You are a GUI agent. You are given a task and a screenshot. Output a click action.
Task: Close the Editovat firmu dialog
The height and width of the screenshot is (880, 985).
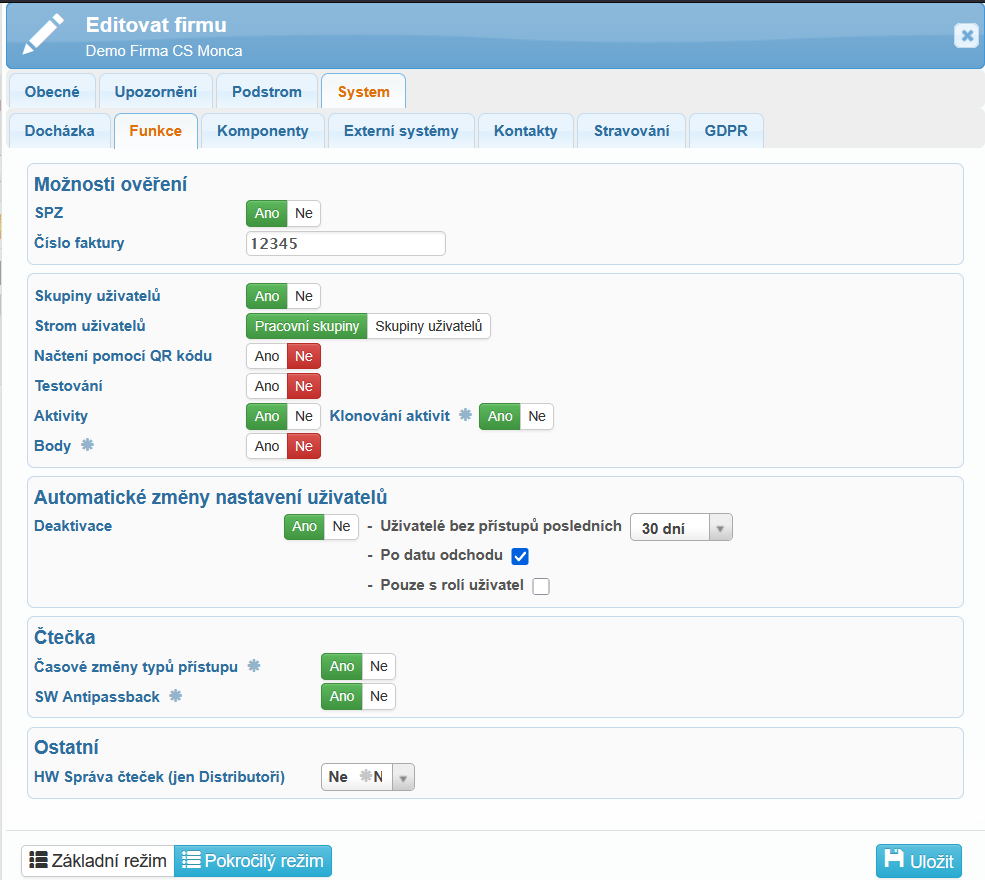965,35
